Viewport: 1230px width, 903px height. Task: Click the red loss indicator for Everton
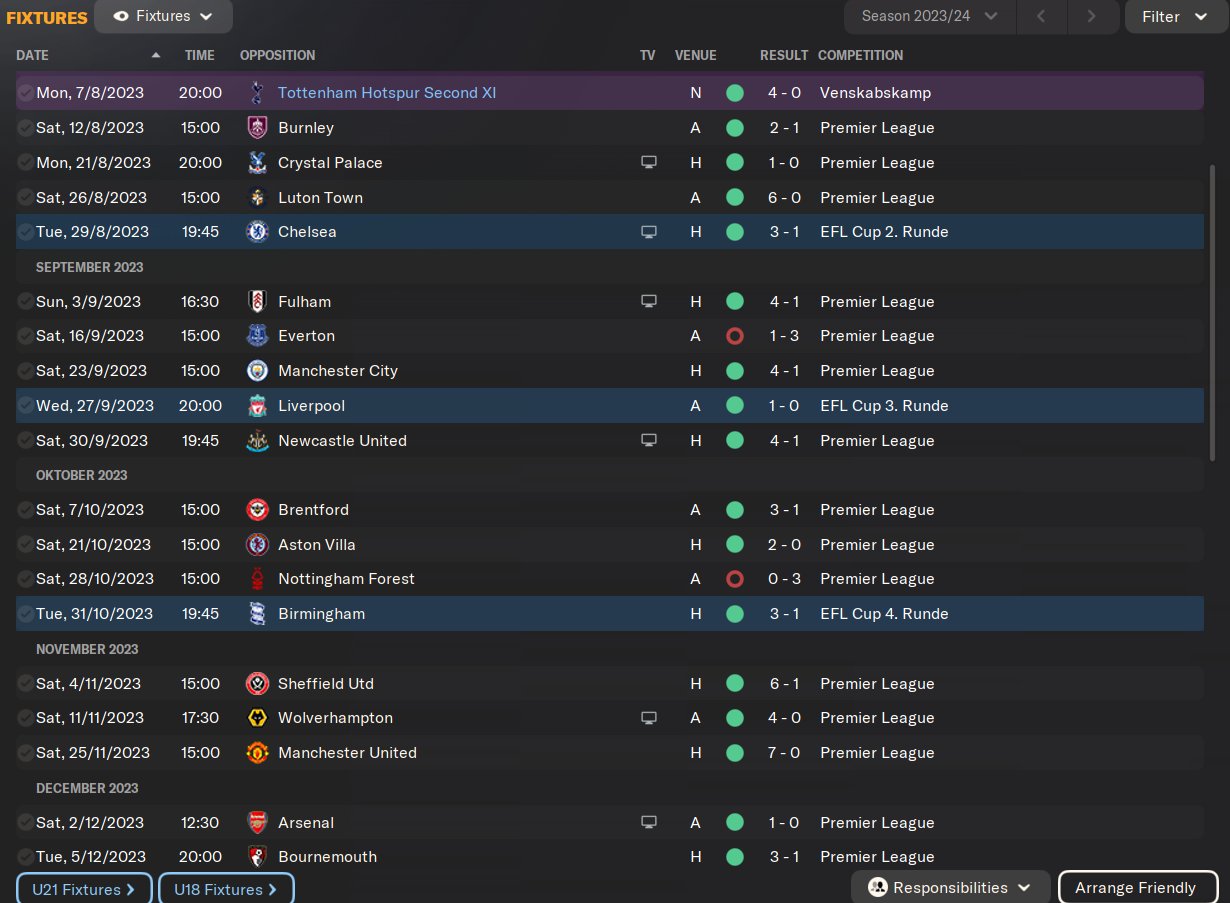[x=735, y=336]
